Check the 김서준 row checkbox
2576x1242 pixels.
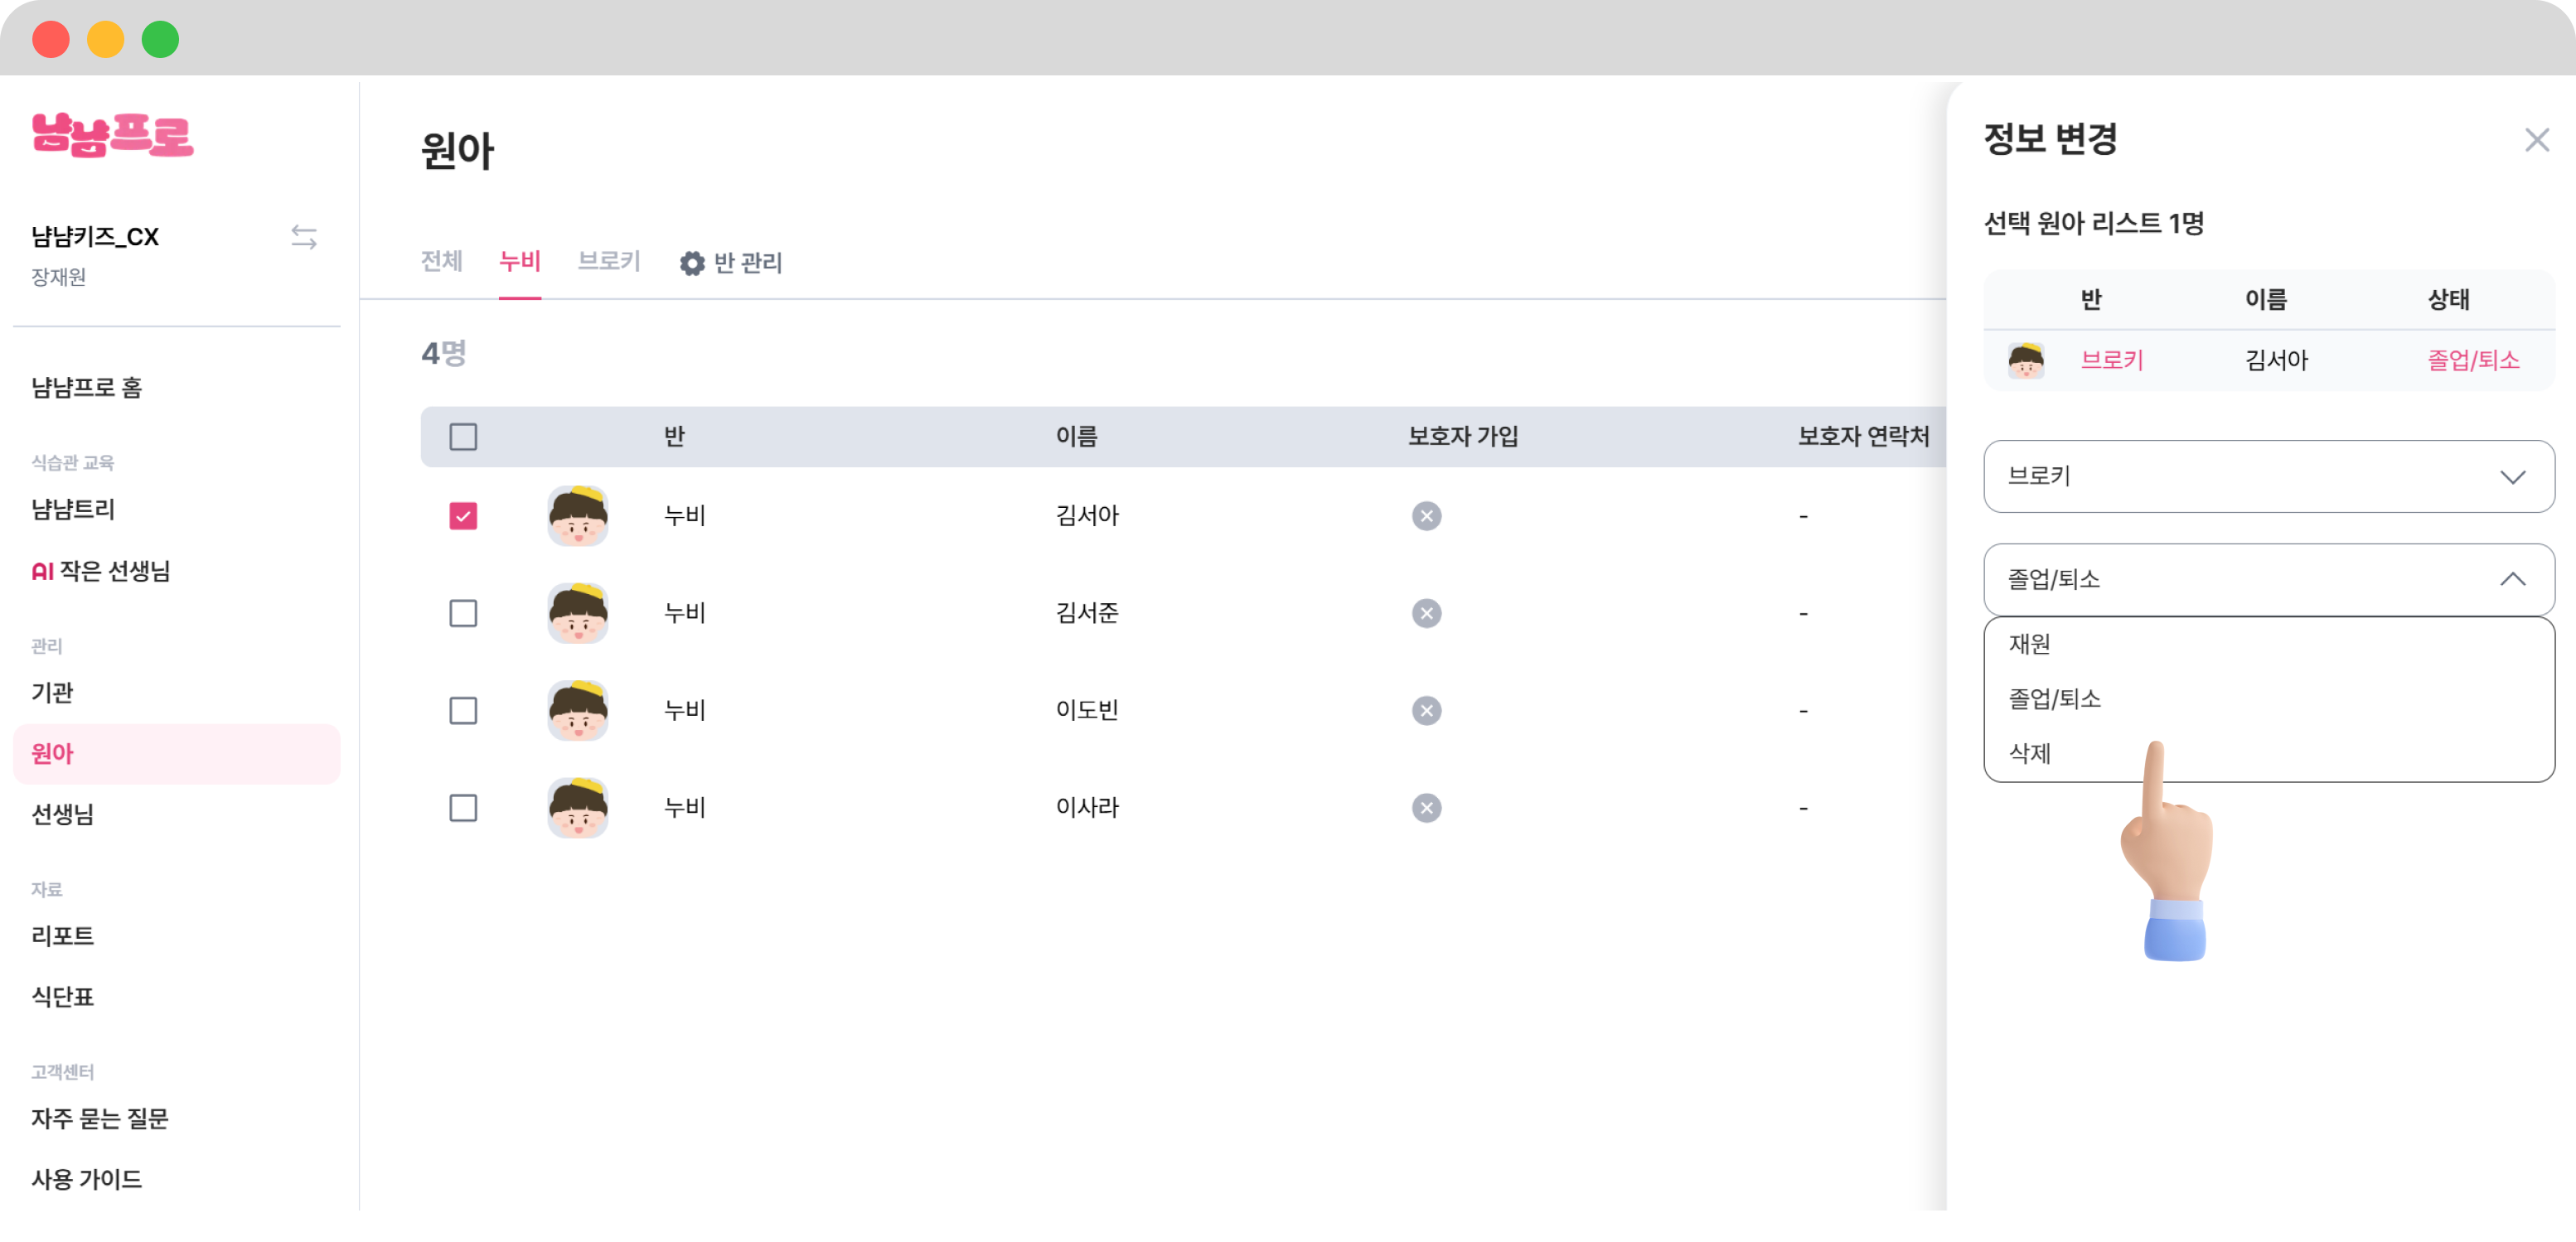[463, 613]
